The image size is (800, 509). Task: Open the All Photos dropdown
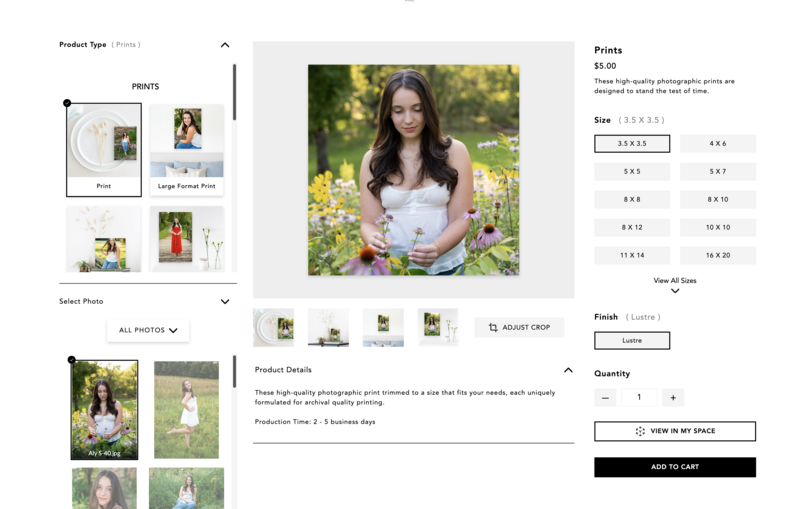148,330
